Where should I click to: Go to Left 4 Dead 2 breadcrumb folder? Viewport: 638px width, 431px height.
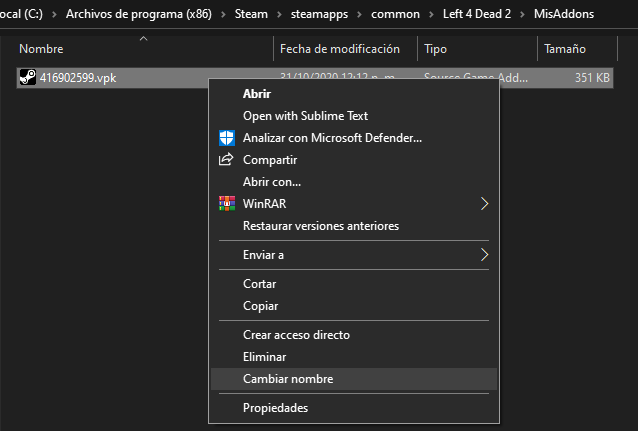478,14
